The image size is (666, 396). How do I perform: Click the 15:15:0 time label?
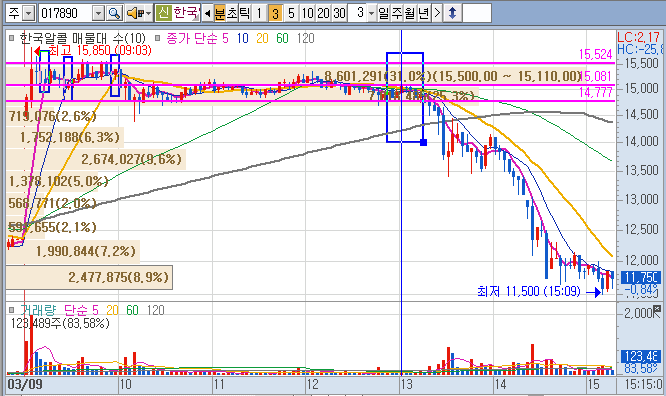[643, 385]
